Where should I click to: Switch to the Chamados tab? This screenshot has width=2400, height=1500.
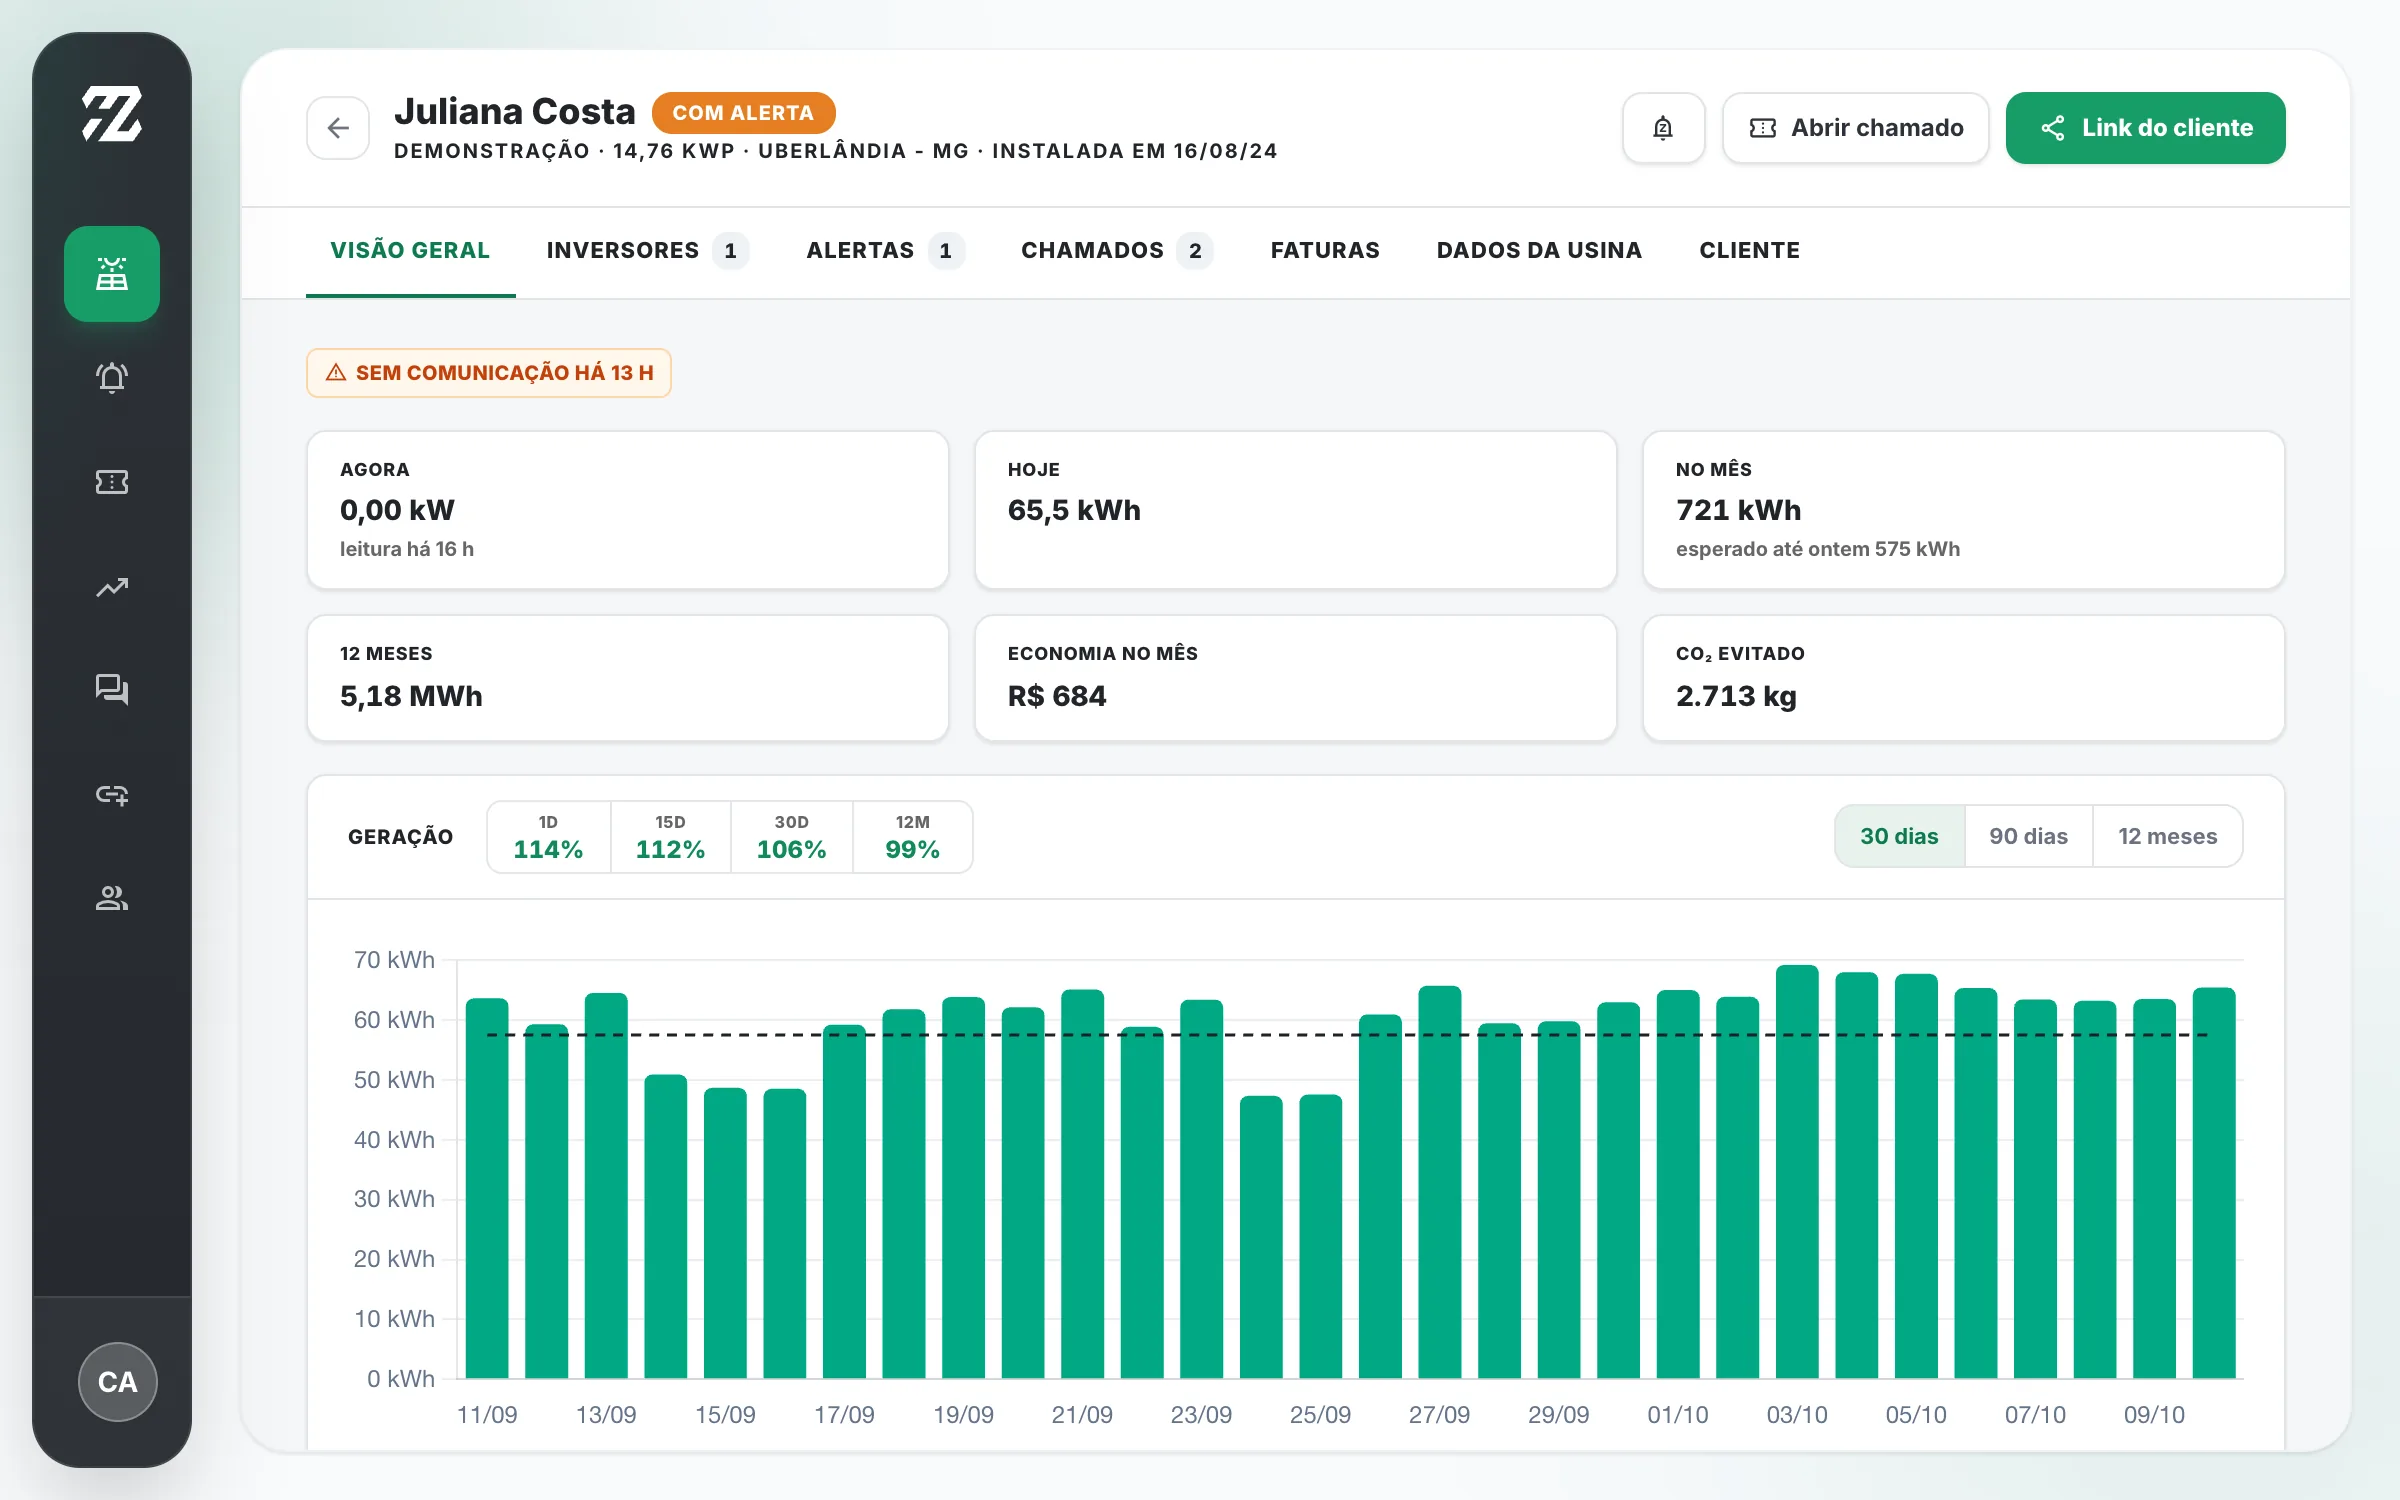click(x=1117, y=251)
